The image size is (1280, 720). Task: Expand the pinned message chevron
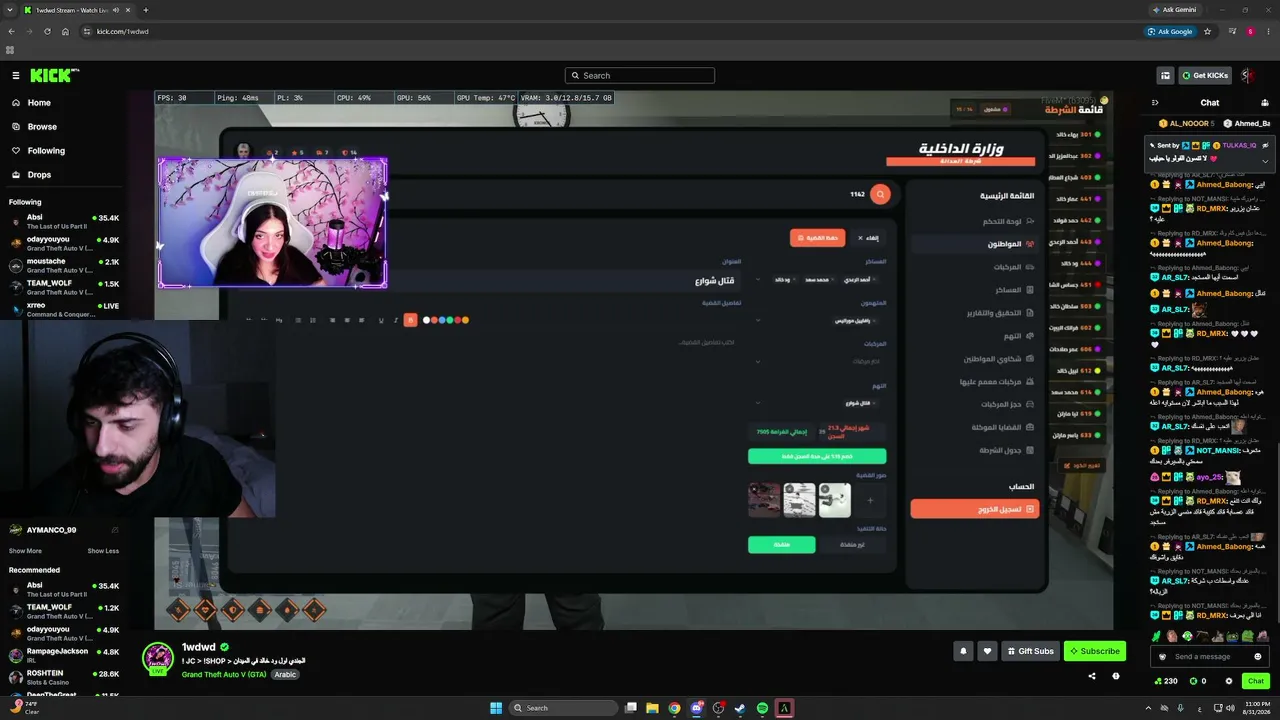coord(1265,161)
